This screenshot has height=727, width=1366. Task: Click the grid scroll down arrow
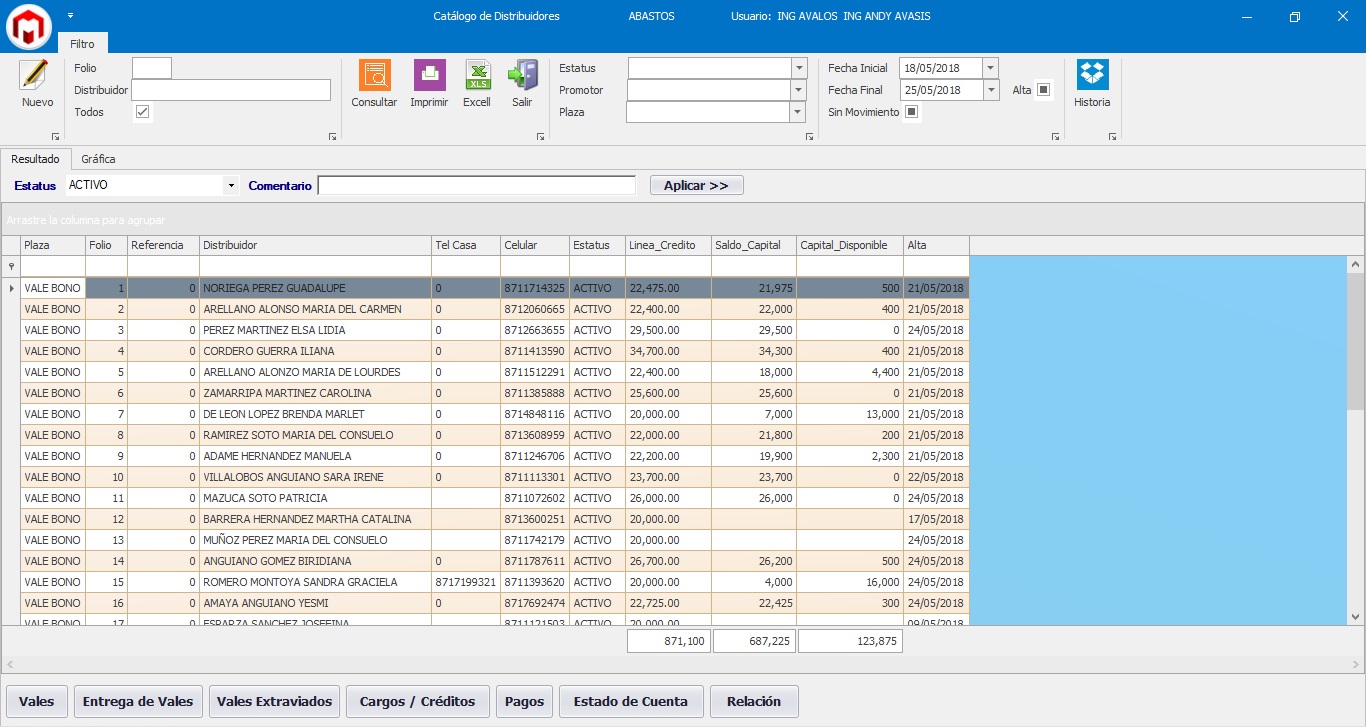pos(1356,617)
